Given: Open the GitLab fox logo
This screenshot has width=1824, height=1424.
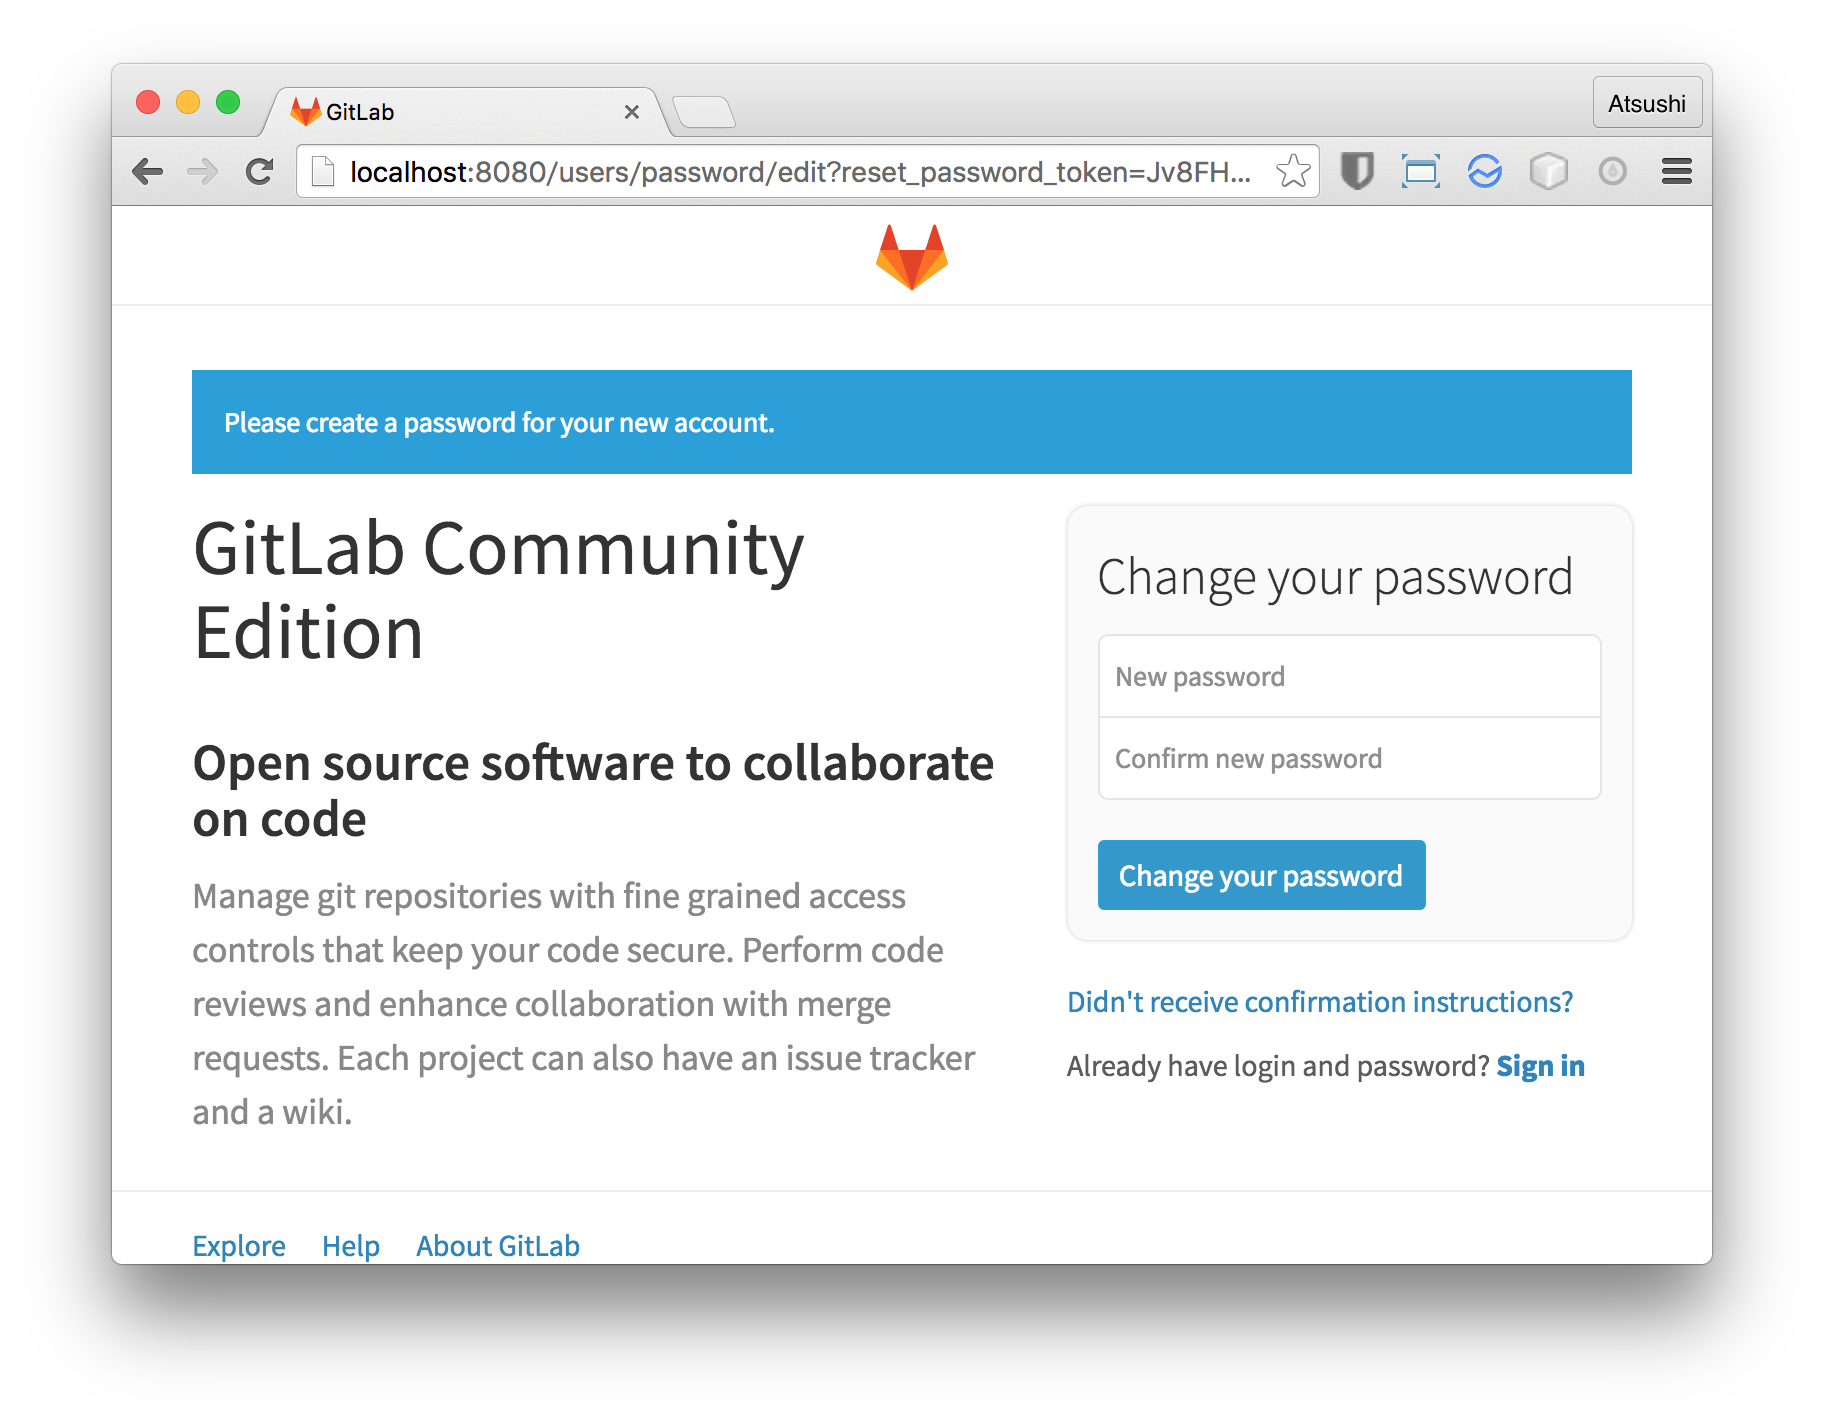Looking at the screenshot, I should [912, 257].
